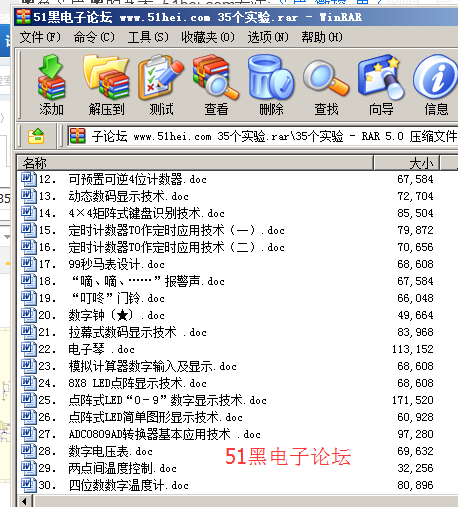Click Word document icon of file 15
458x507 pixels.
pos(29,230)
